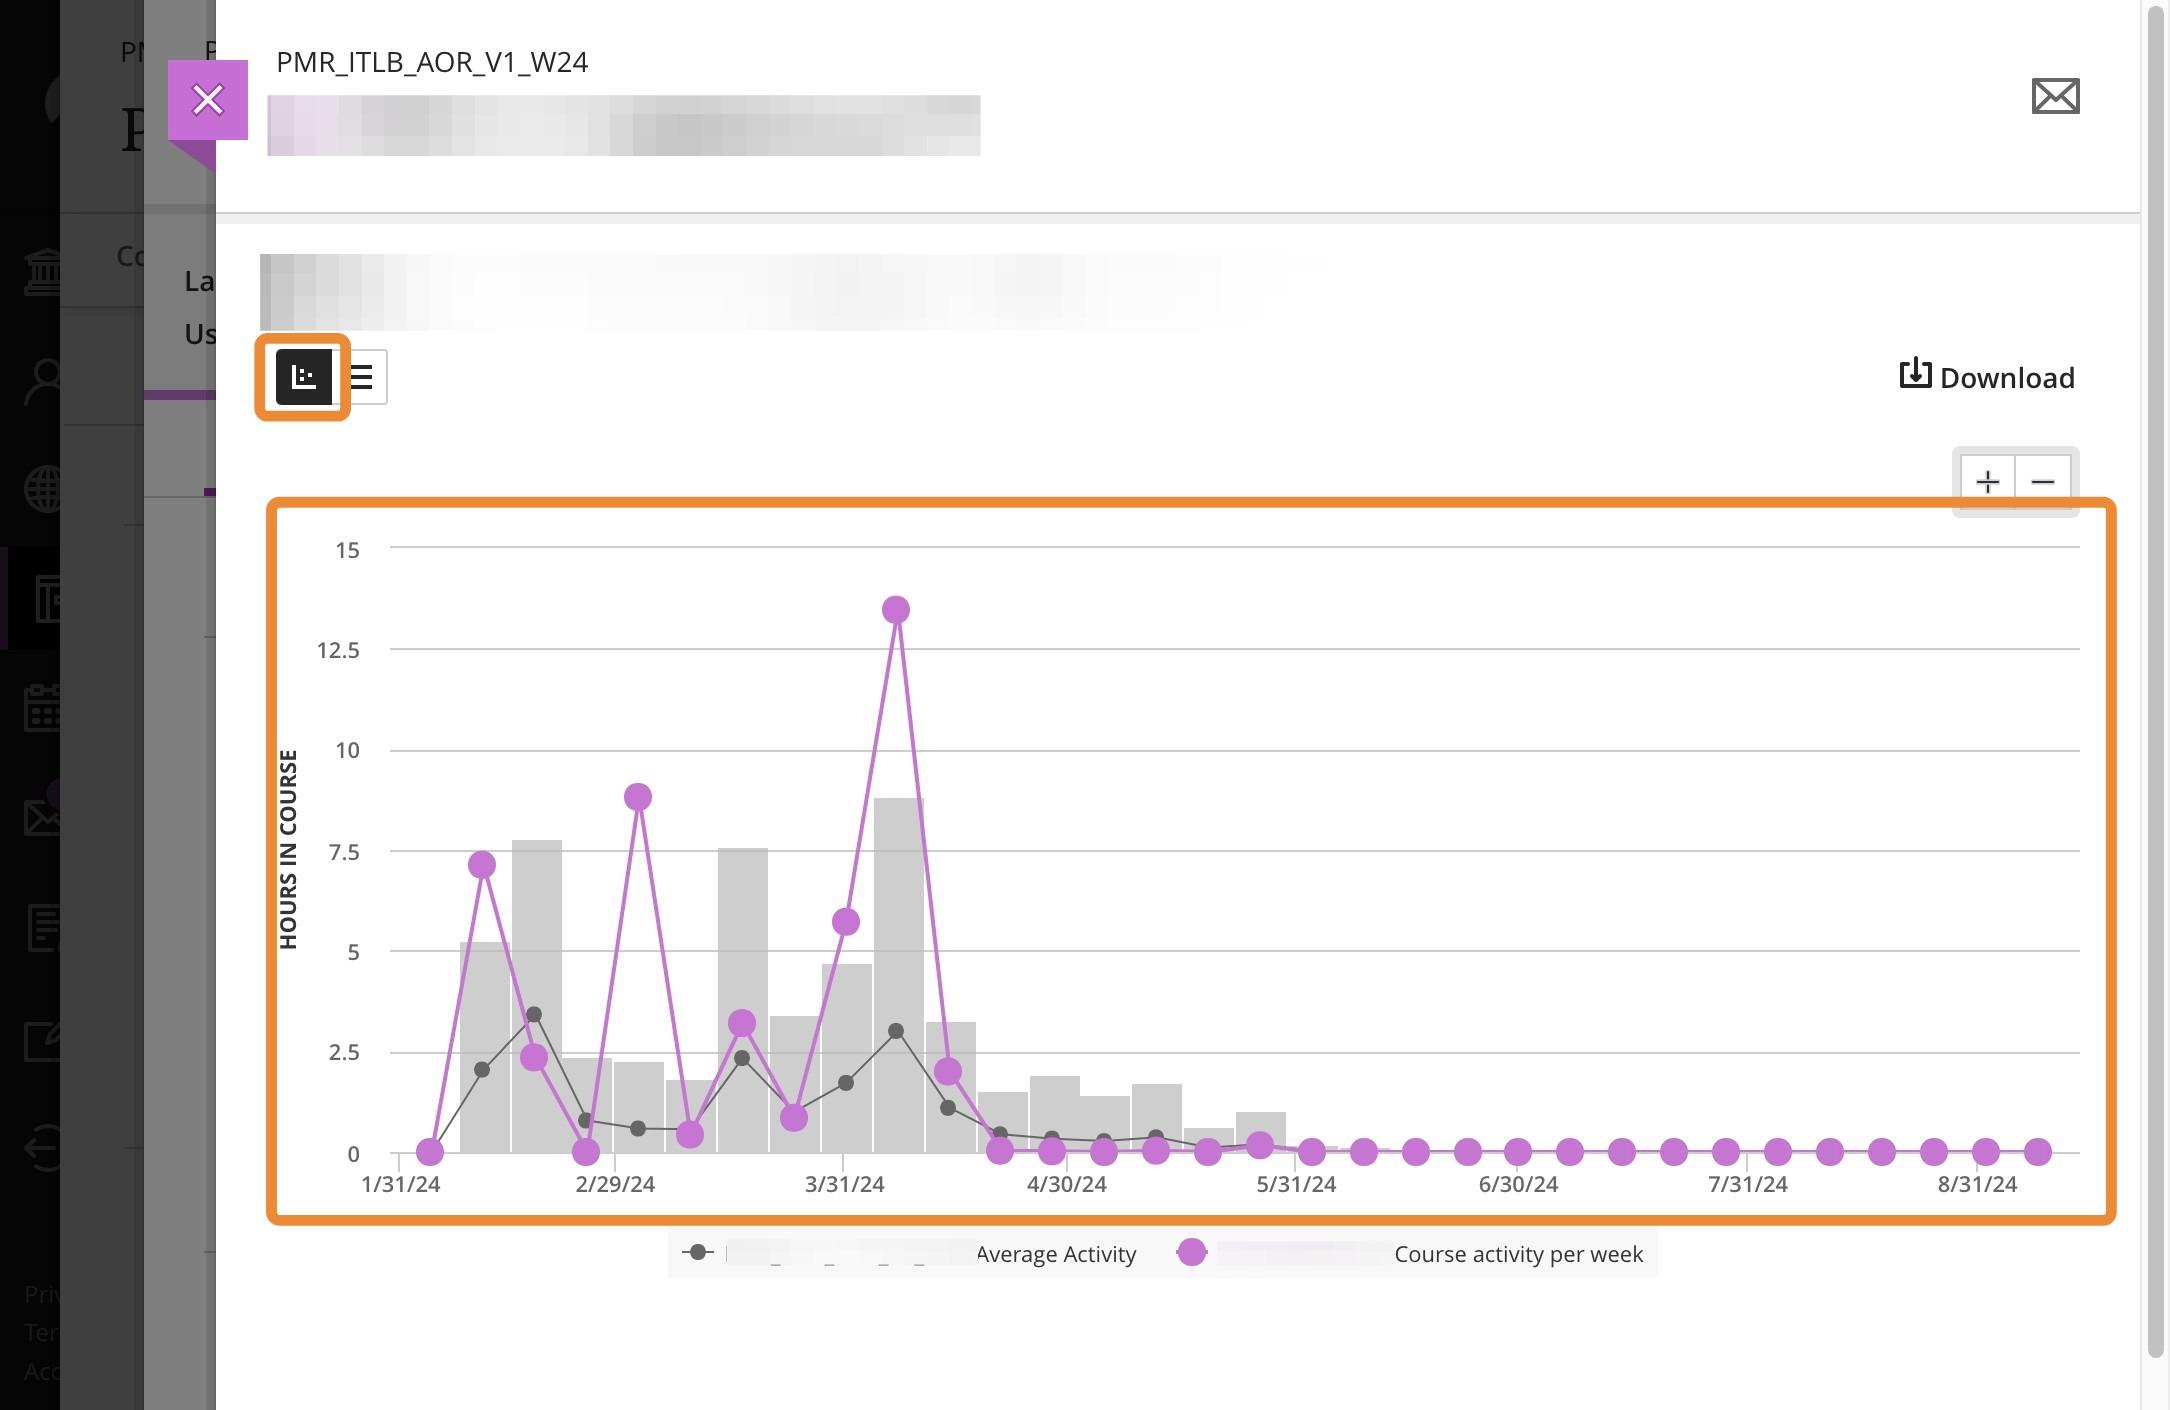Click the last purple point near 8/31/24

[2037, 1152]
